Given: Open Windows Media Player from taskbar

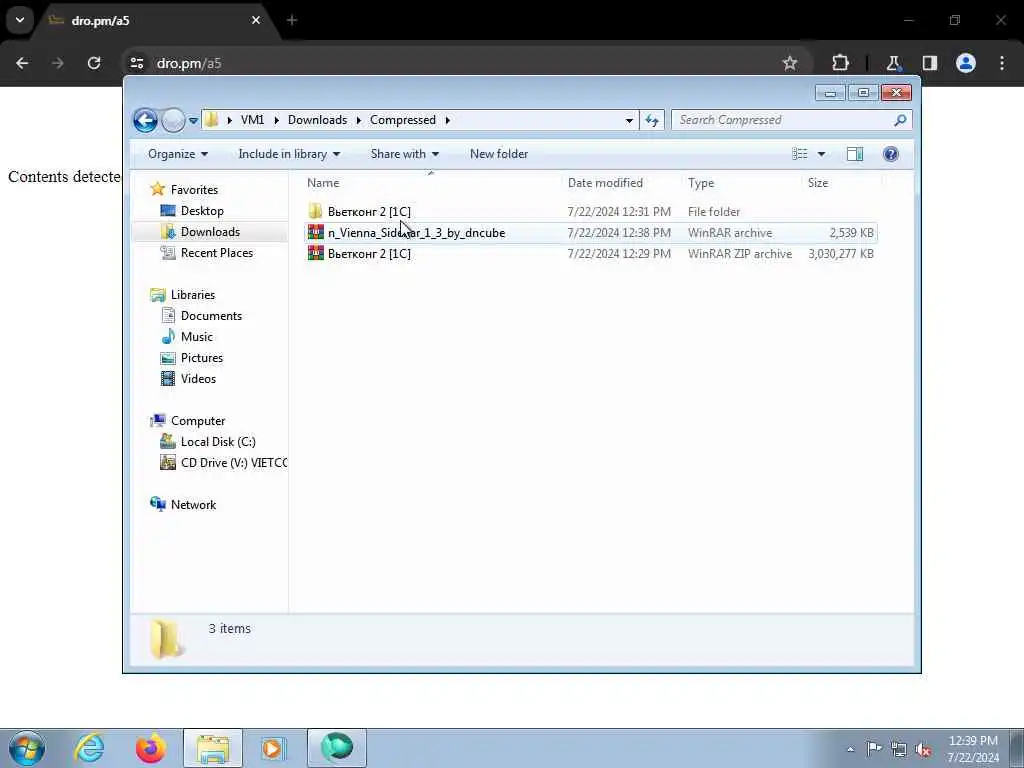Looking at the screenshot, I should click(274, 748).
